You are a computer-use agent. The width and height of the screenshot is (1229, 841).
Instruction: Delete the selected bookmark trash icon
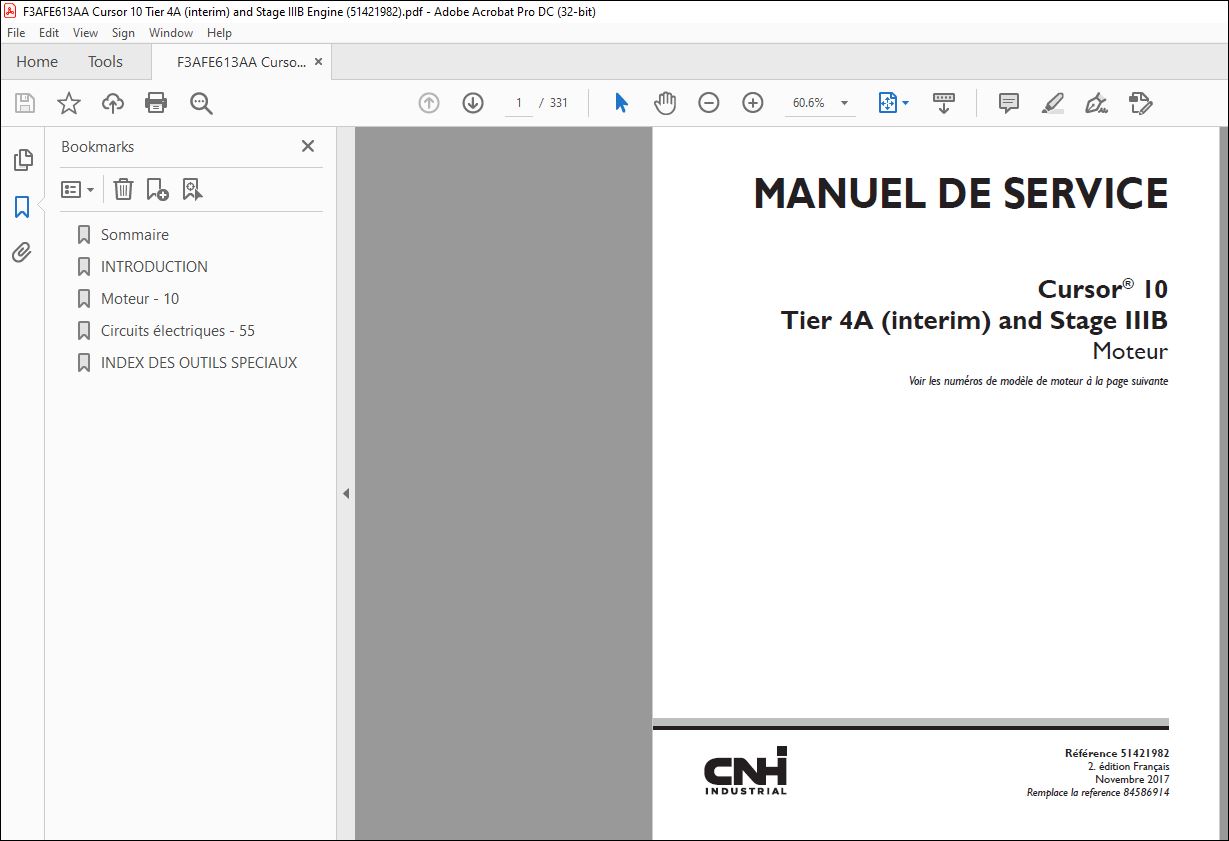pos(123,189)
